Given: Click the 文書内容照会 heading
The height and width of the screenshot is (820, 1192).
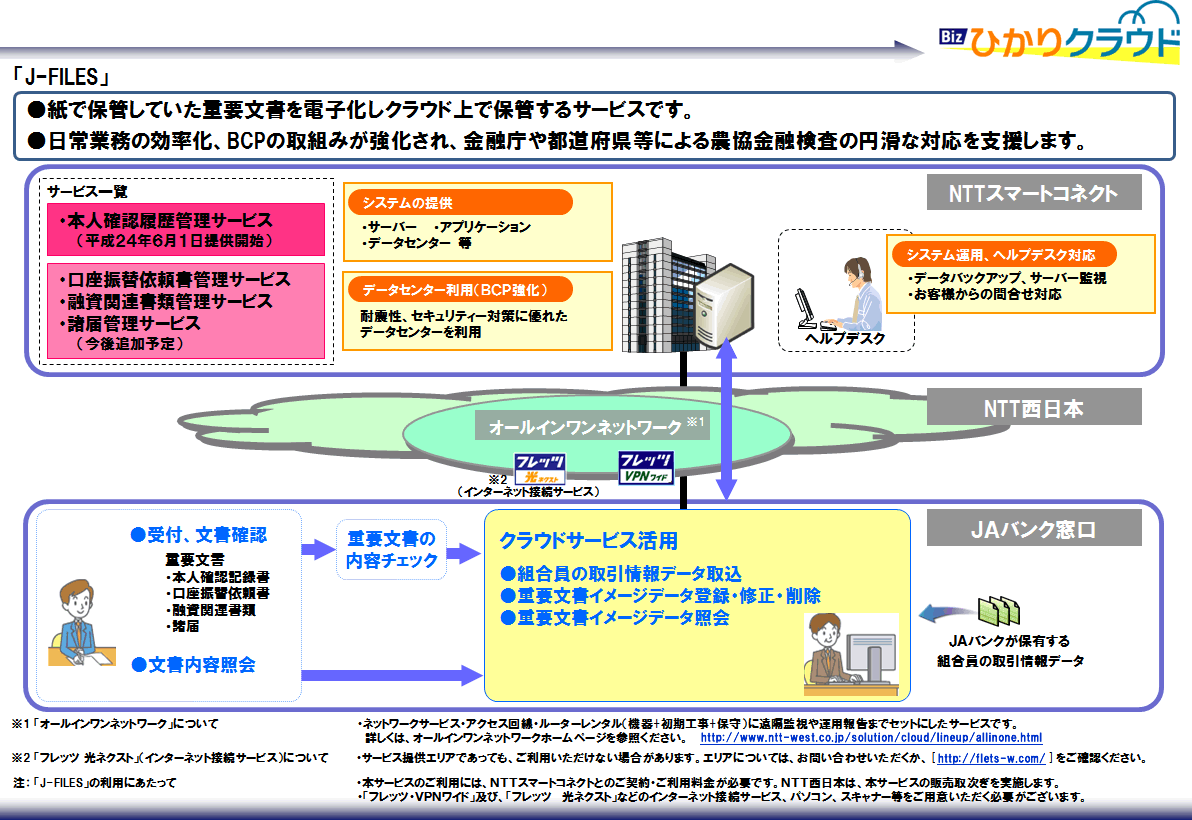Looking at the screenshot, I should point(194,665).
